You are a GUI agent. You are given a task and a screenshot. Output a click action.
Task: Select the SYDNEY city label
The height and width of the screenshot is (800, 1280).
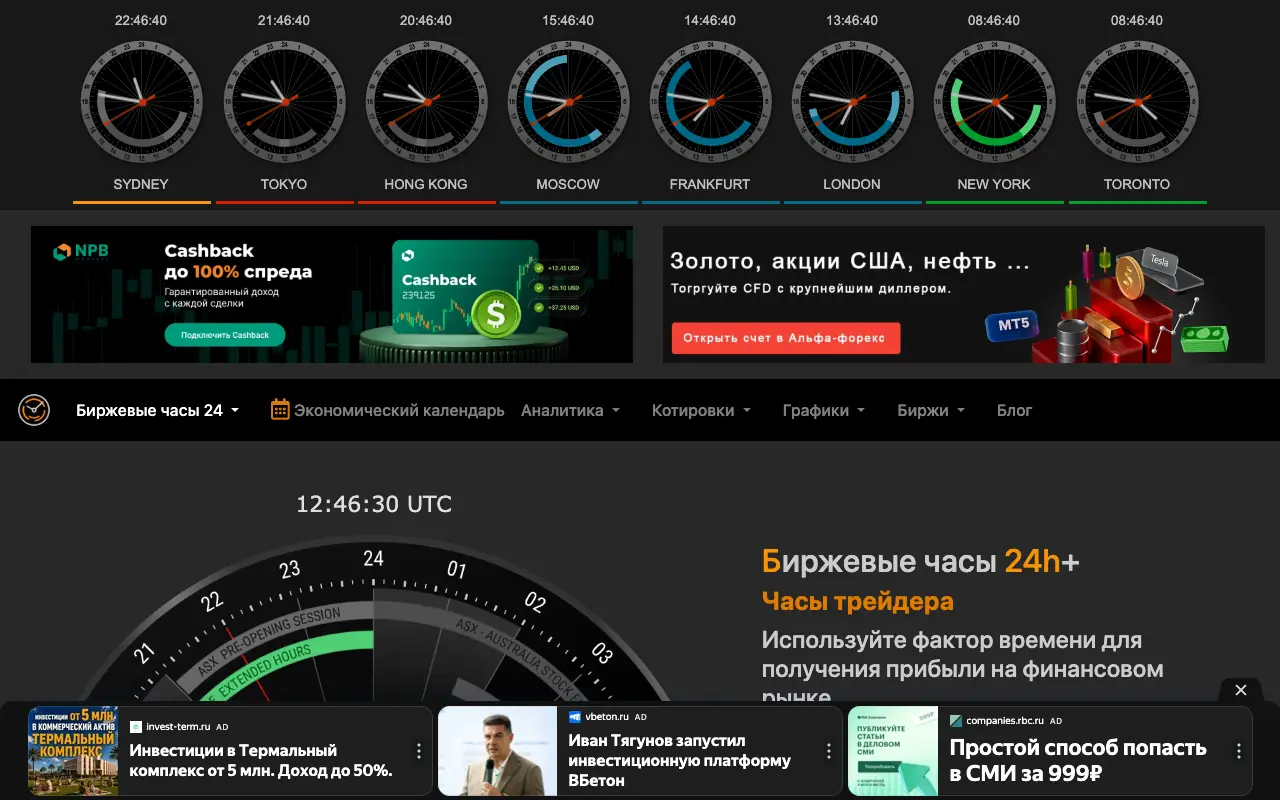click(x=141, y=184)
